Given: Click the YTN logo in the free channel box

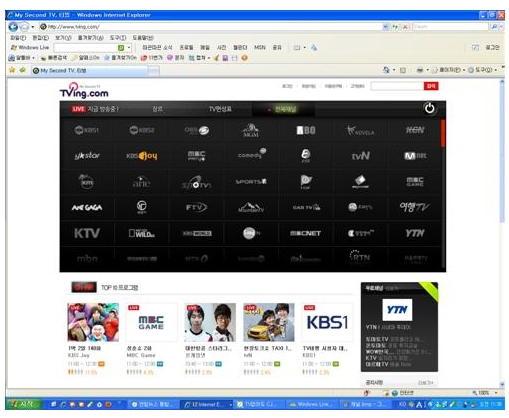Looking at the screenshot, I should [x=397, y=309].
